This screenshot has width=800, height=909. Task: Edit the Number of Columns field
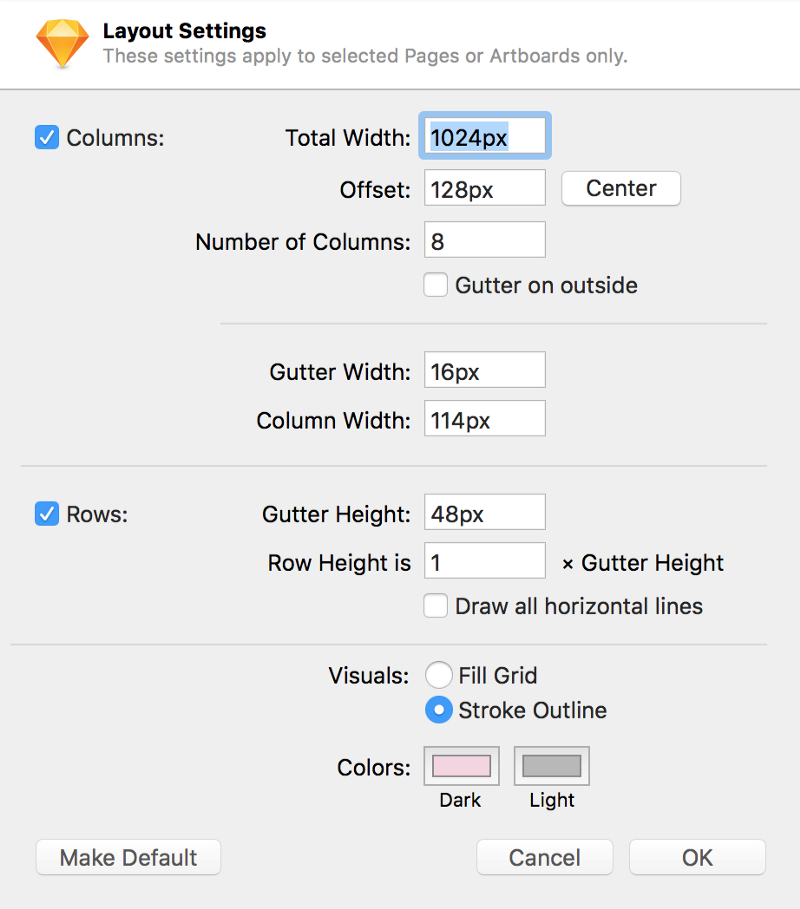coord(485,240)
